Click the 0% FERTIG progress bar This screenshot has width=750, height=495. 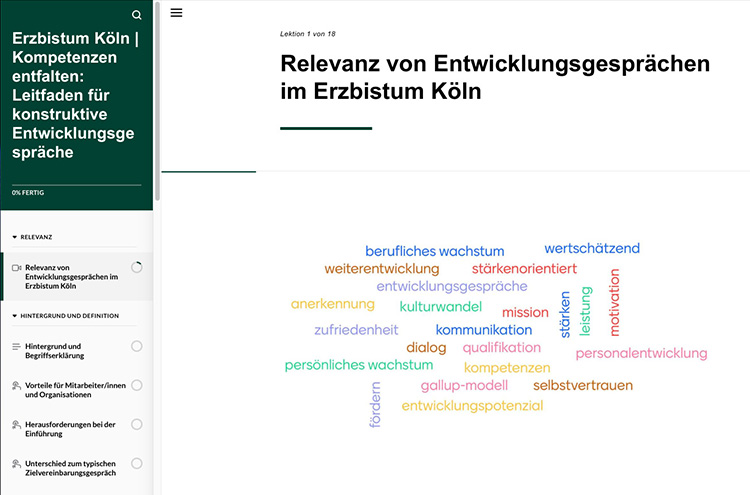tap(77, 185)
